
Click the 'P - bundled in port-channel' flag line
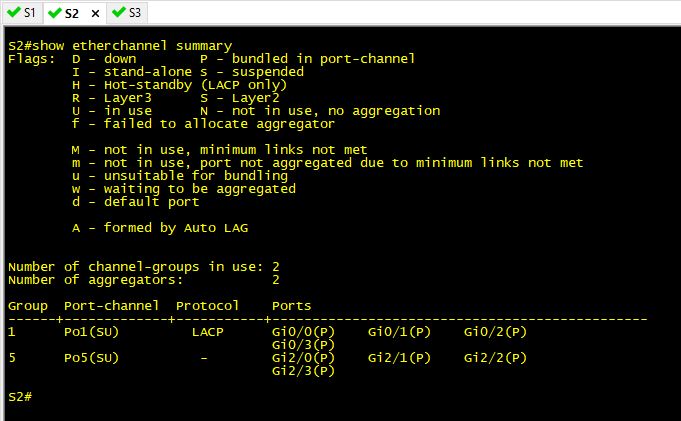tap(307, 59)
